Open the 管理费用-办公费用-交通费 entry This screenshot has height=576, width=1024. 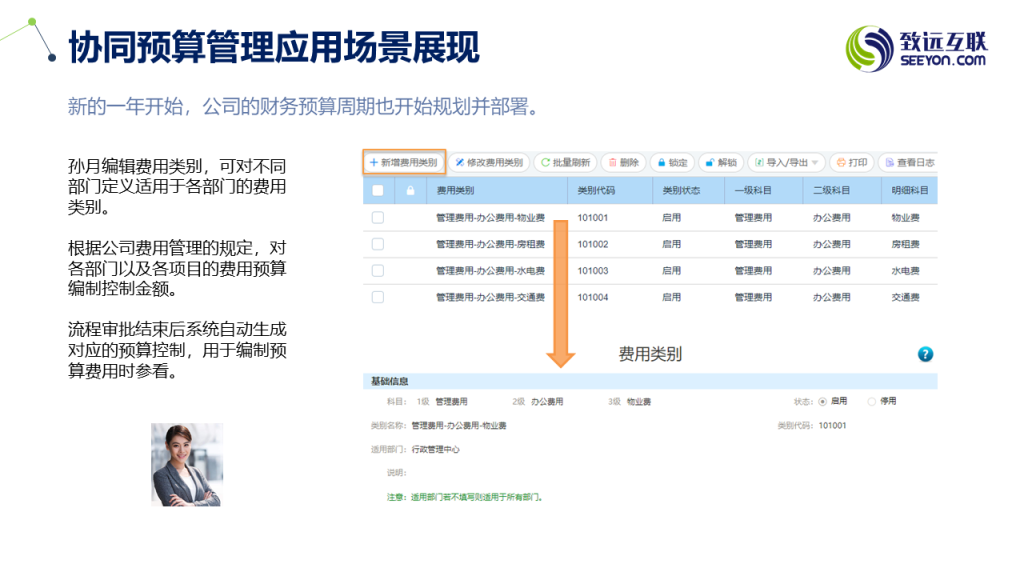coord(490,297)
